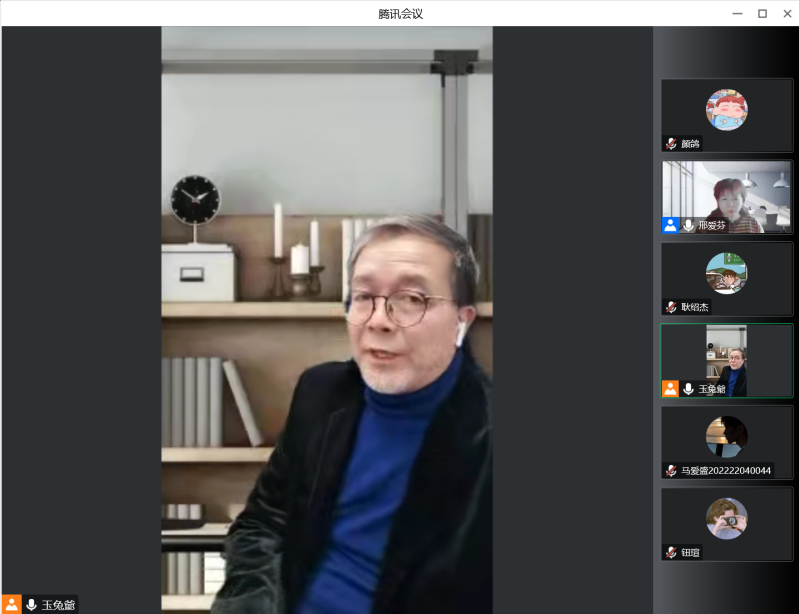Minimize the 腾讯会议 window

point(737,13)
